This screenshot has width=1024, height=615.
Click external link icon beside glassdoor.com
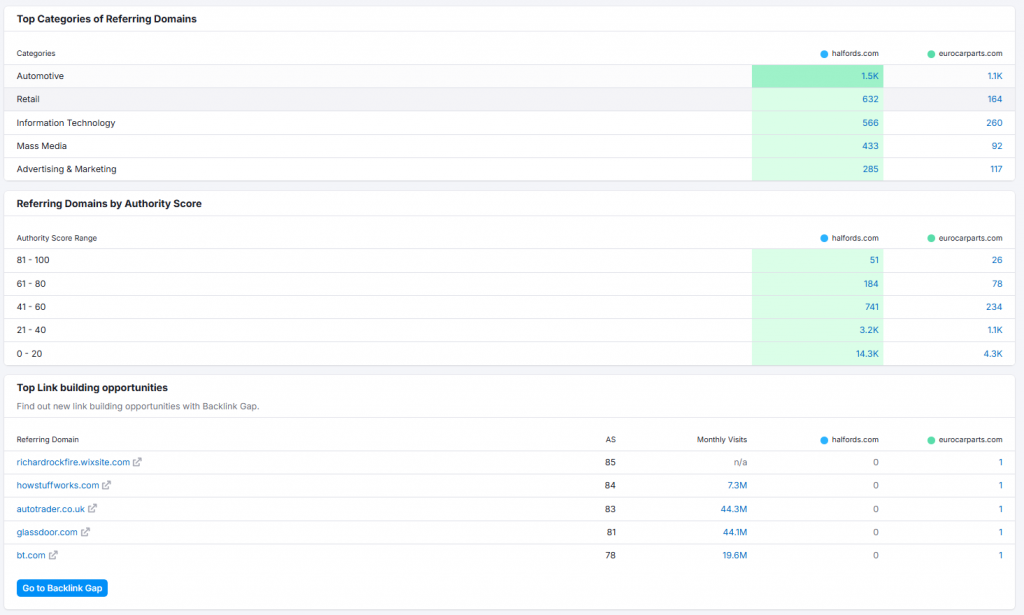point(86,532)
